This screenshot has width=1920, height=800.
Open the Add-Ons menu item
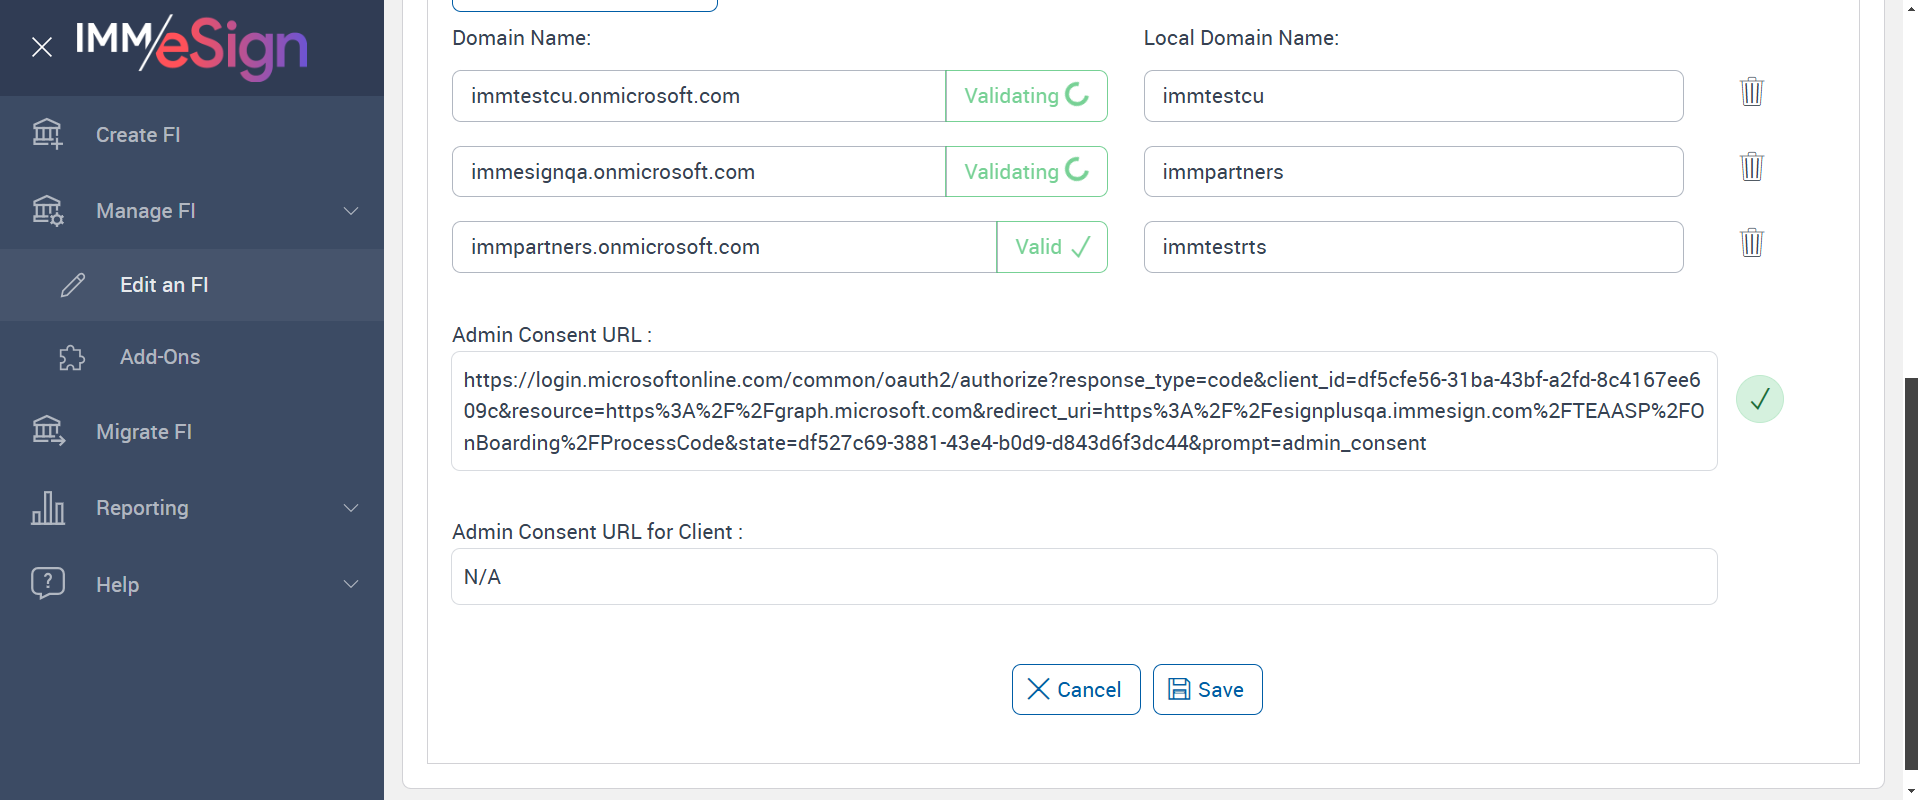pyautogui.click(x=160, y=357)
